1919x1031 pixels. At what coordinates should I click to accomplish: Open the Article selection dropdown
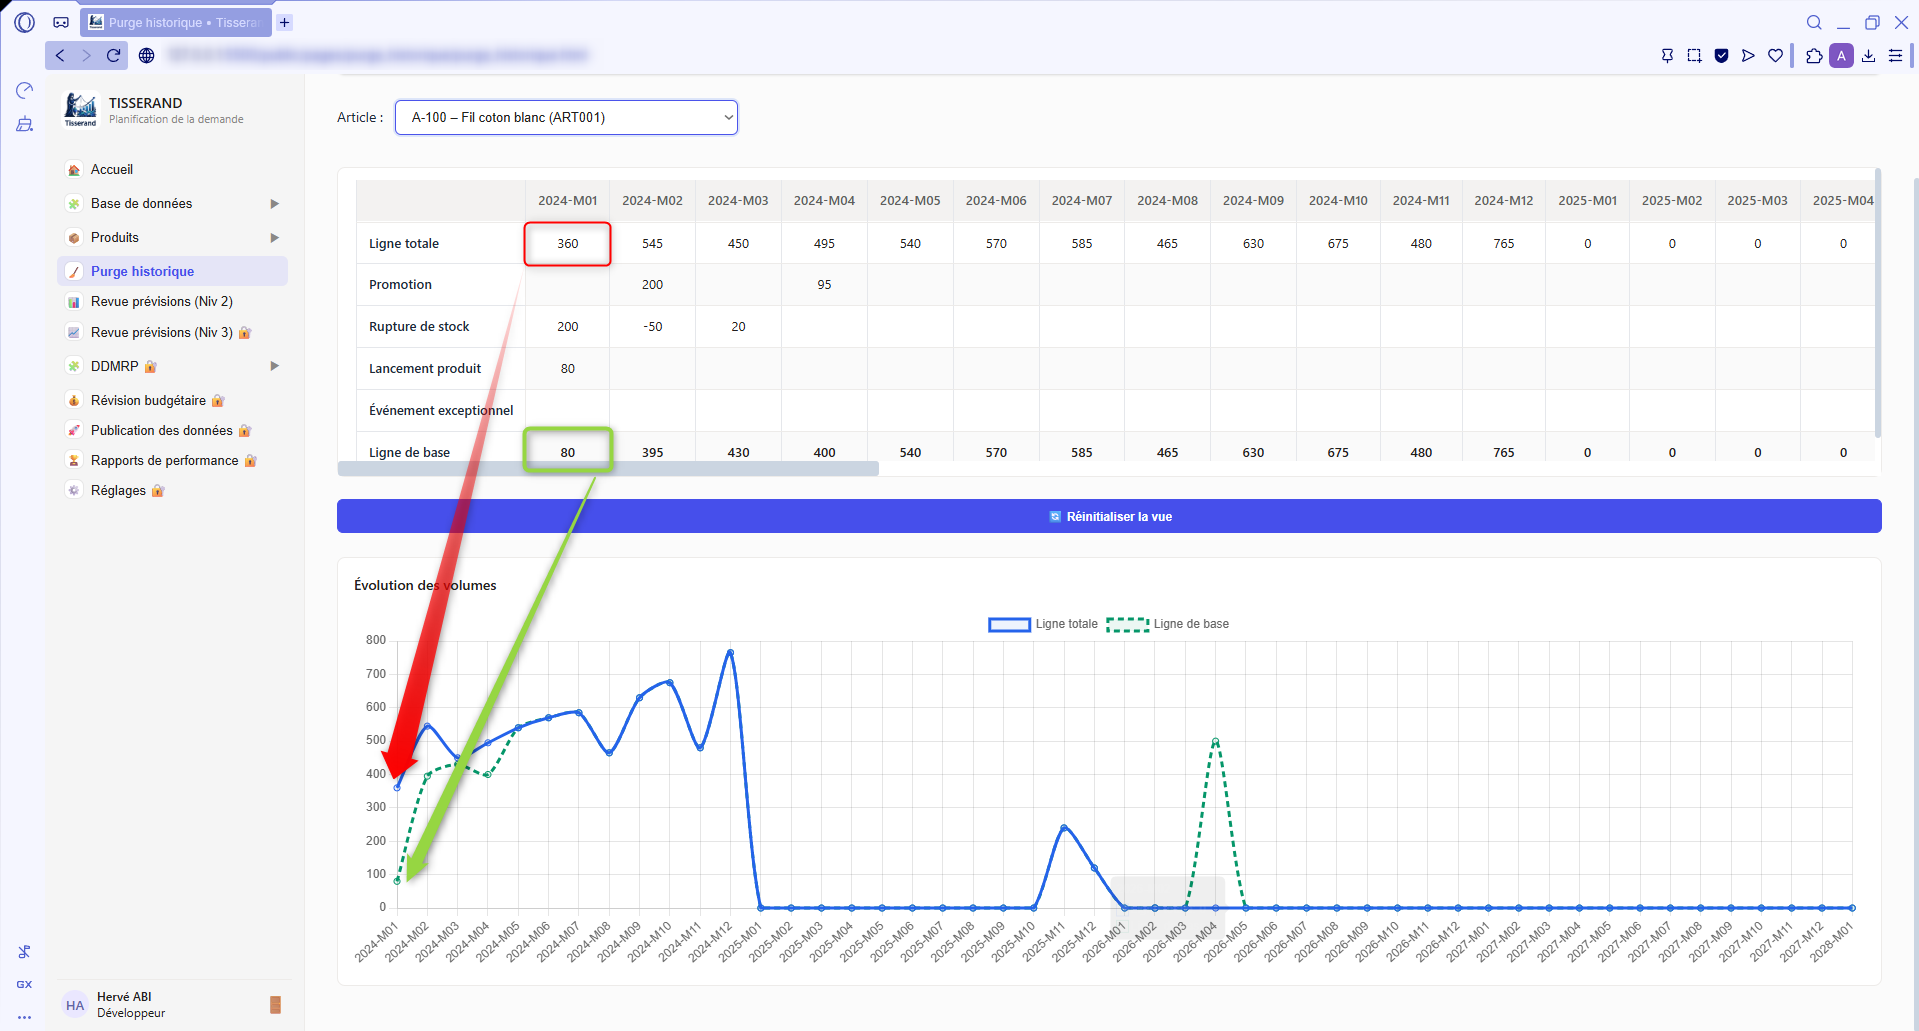pyautogui.click(x=566, y=117)
